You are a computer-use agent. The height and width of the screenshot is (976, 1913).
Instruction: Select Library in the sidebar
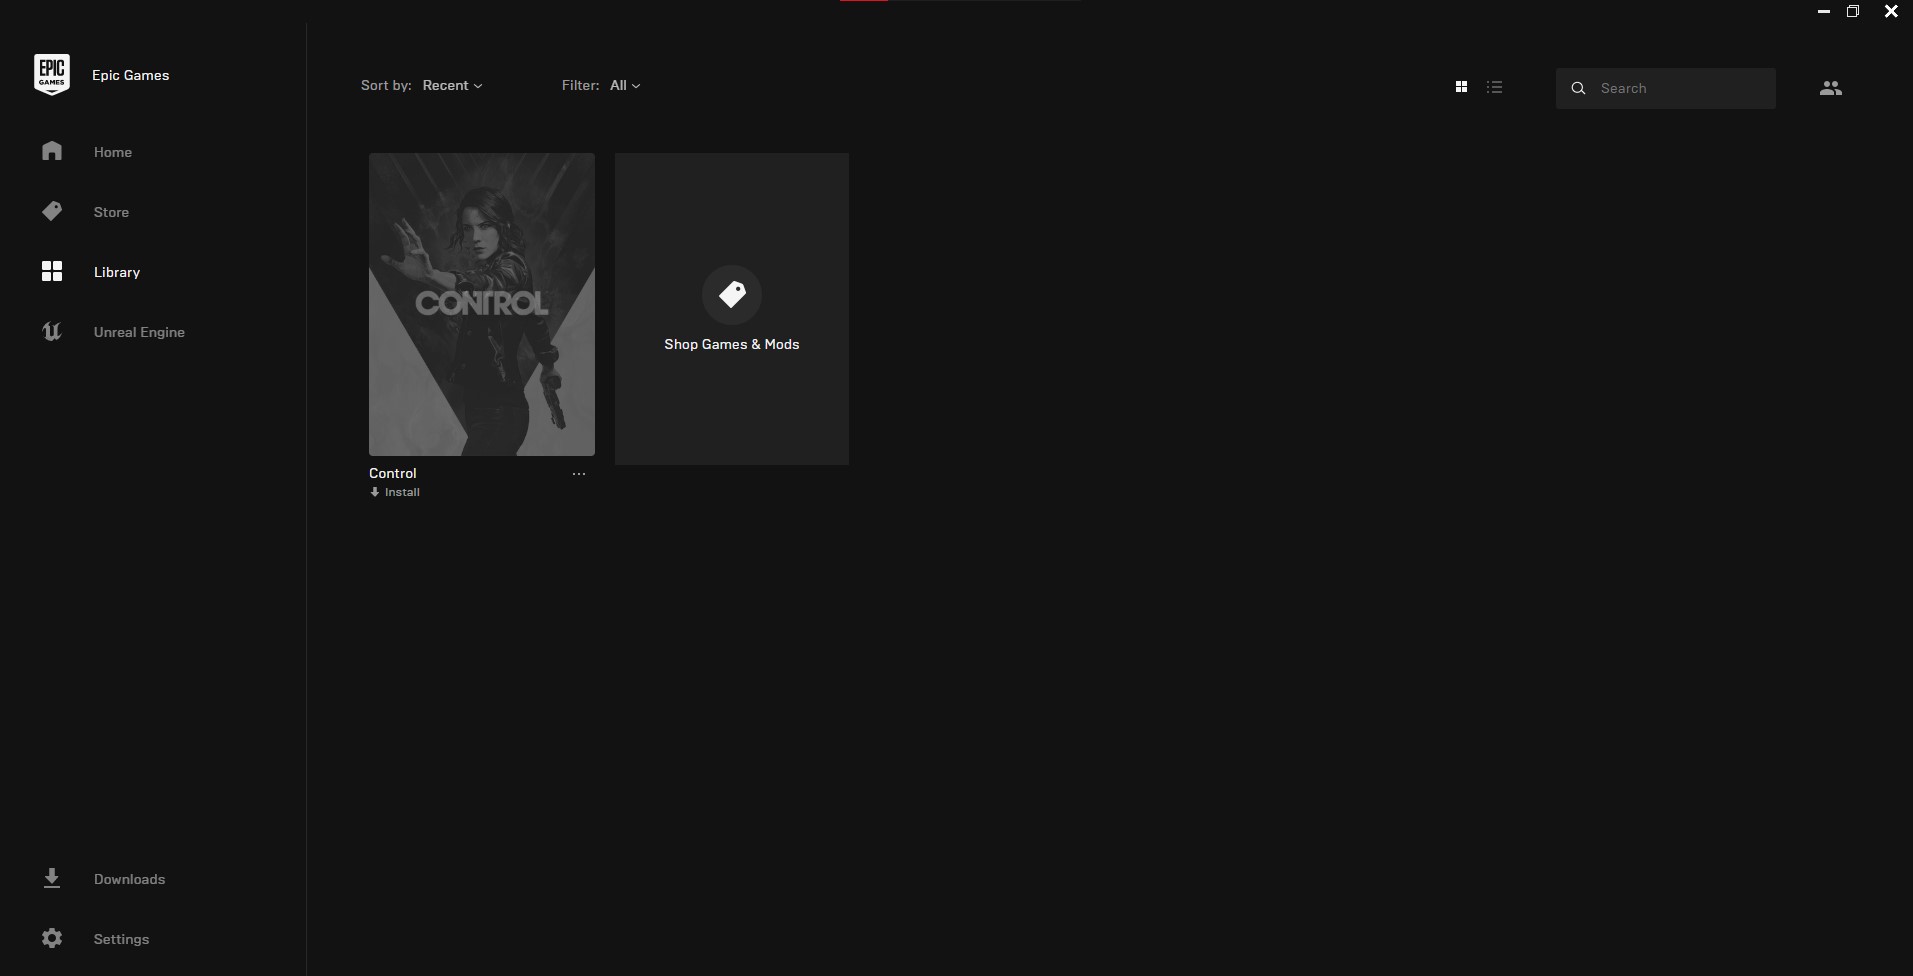117,272
